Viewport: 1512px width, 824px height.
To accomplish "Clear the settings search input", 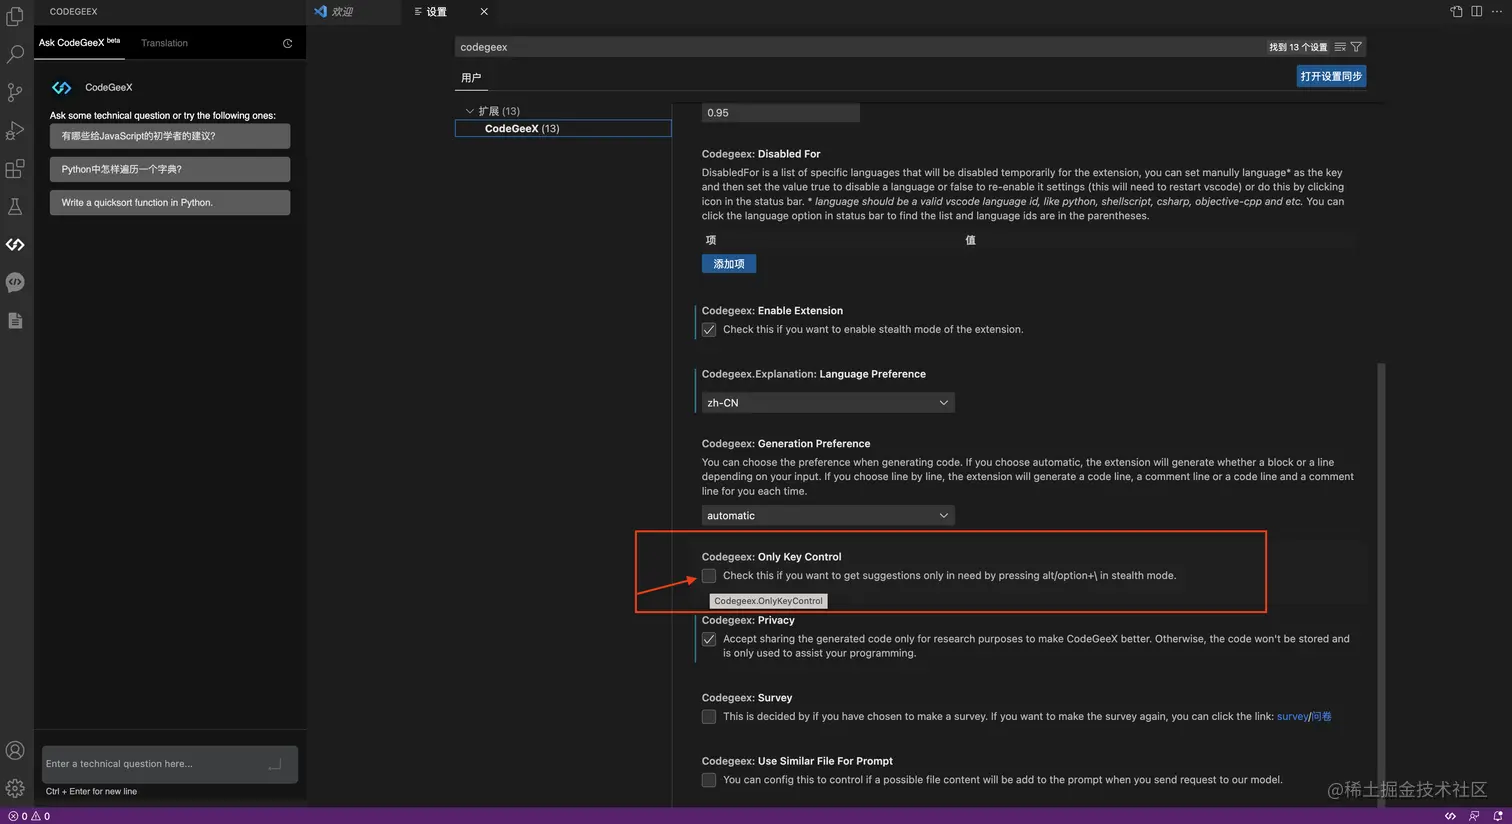I will click(x=1340, y=47).
